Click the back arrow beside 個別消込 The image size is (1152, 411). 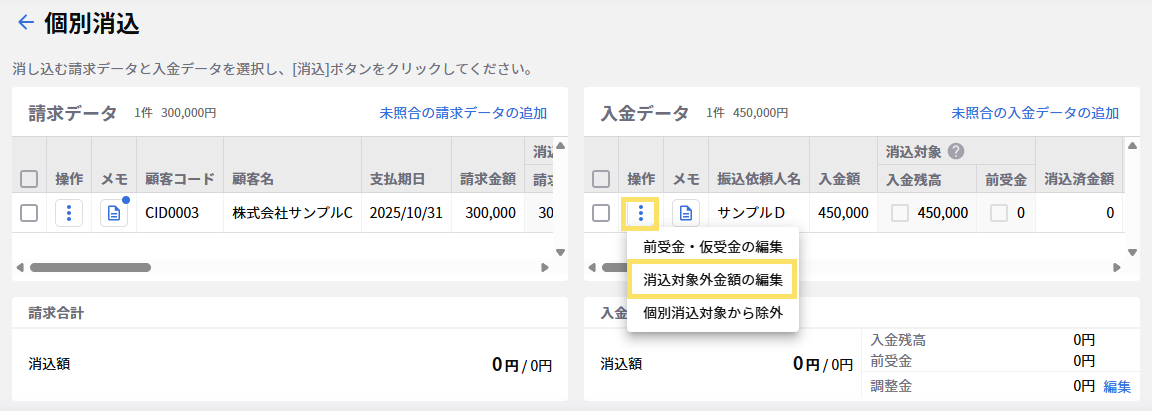point(25,22)
